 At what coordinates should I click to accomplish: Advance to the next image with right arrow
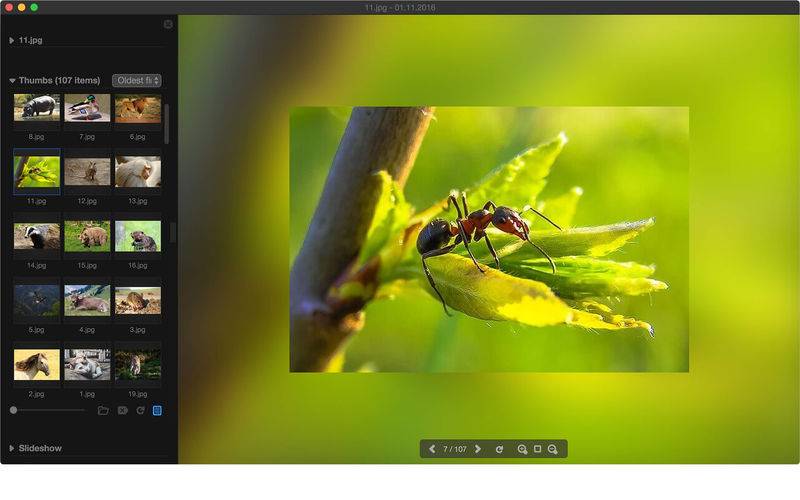[x=478, y=449]
